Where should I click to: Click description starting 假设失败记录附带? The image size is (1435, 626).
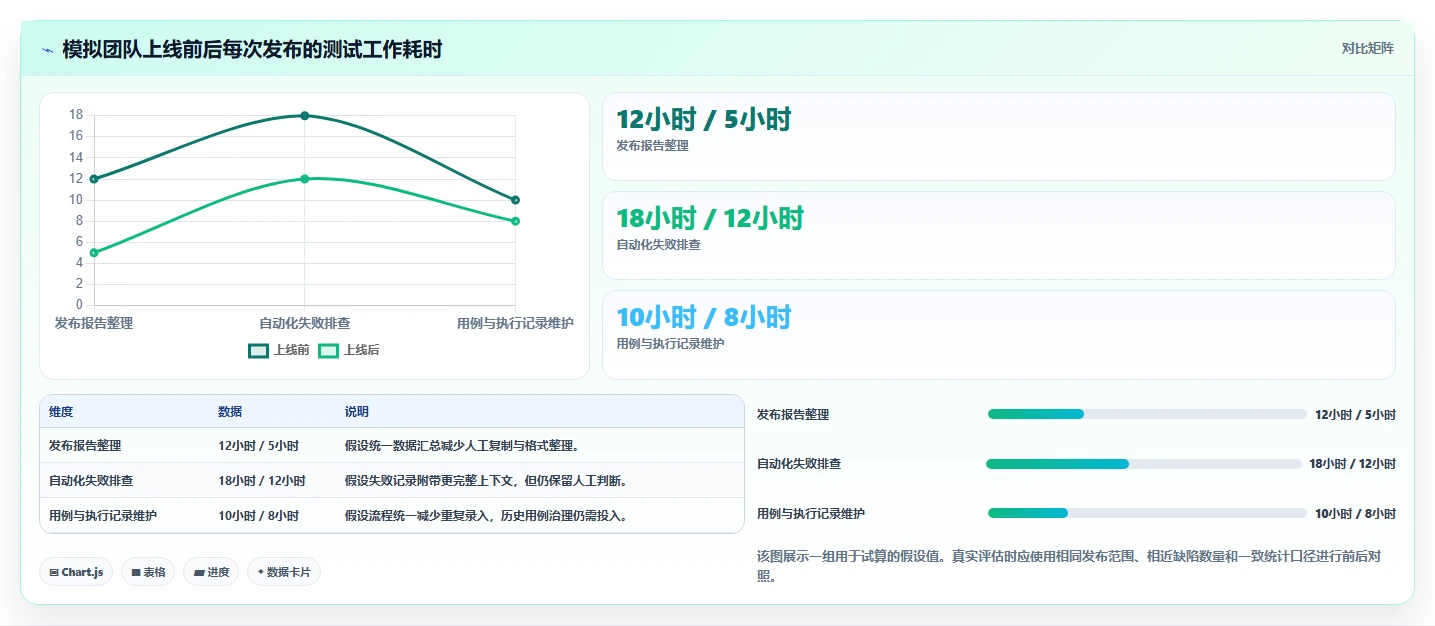click(x=486, y=481)
